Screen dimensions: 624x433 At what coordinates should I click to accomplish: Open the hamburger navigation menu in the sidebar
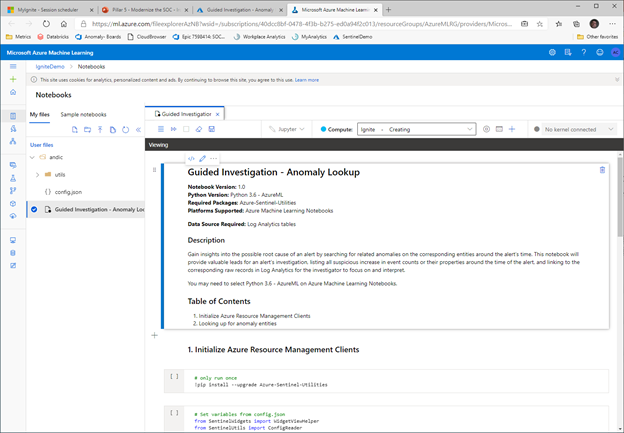click(13, 66)
